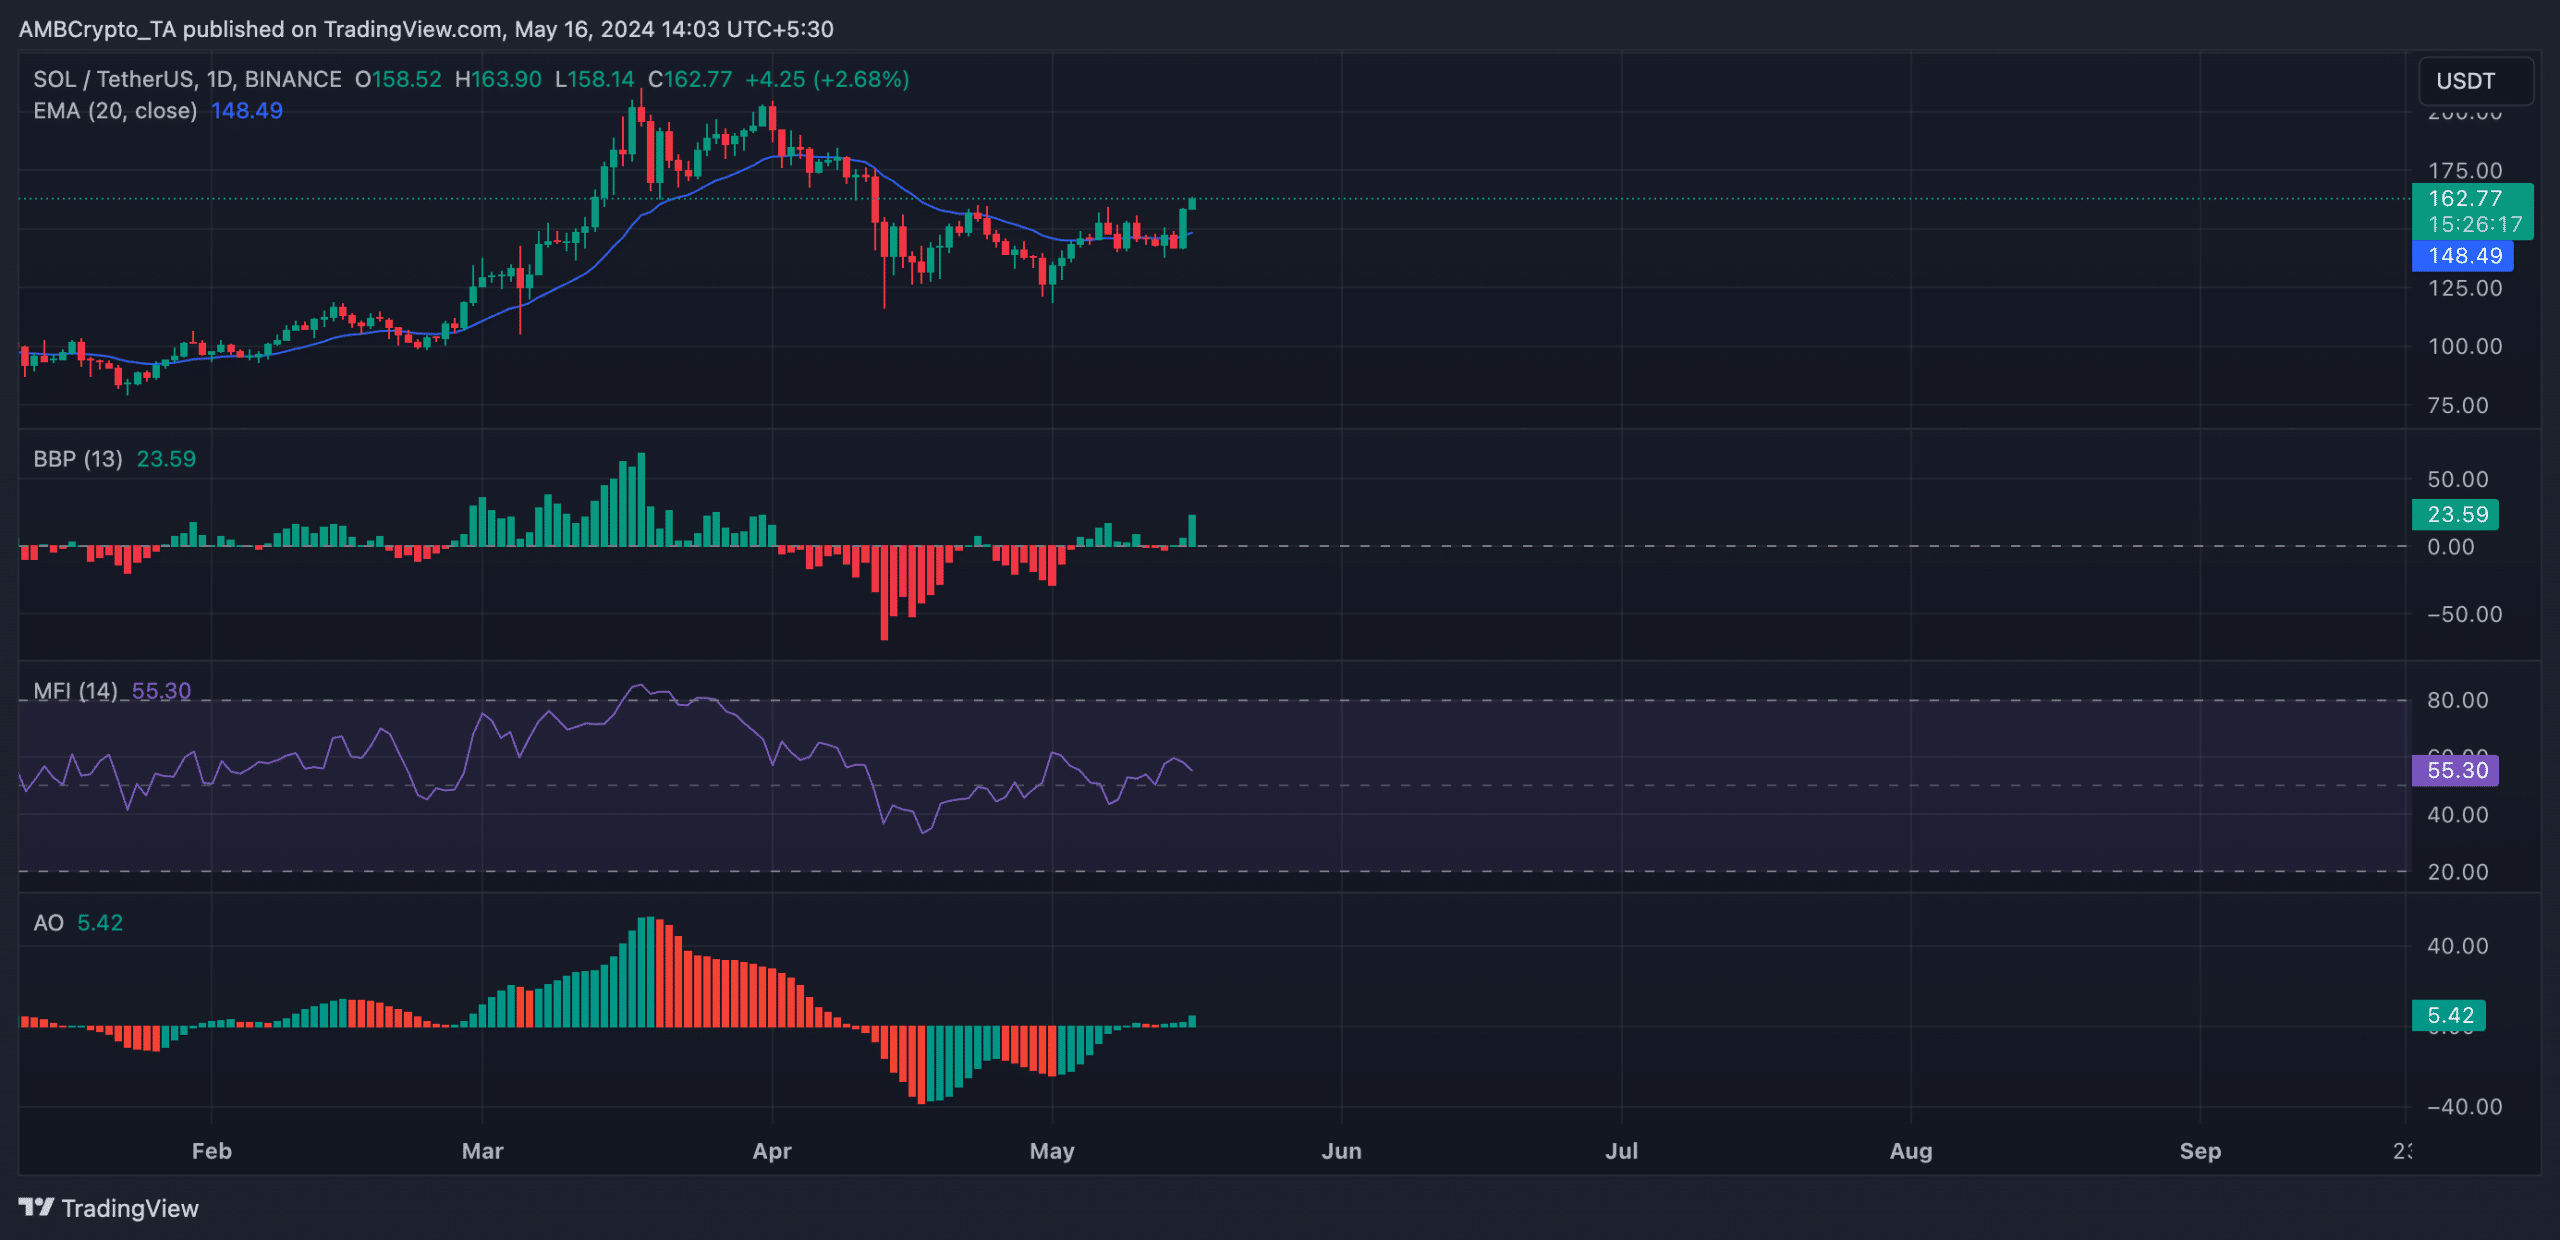Click the 15:26:17 bar countdown timer

click(x=2475, y=225)
